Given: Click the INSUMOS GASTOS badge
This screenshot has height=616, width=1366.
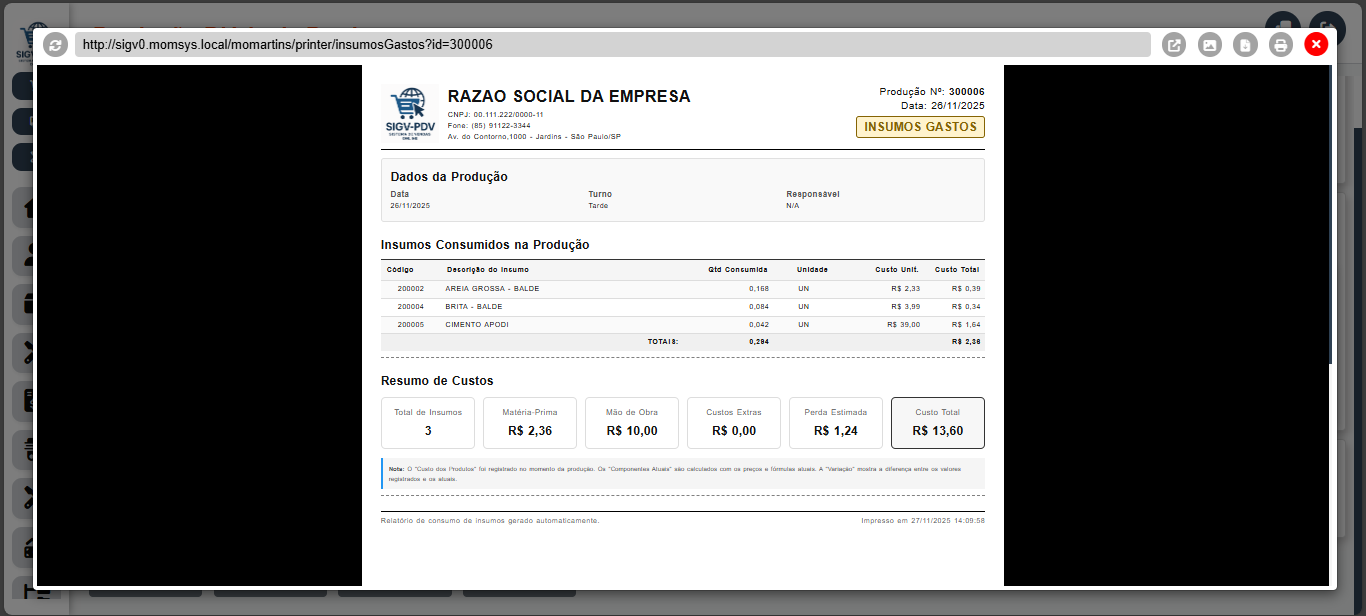Looking at the screenshot, I should [x=919, y=127].
